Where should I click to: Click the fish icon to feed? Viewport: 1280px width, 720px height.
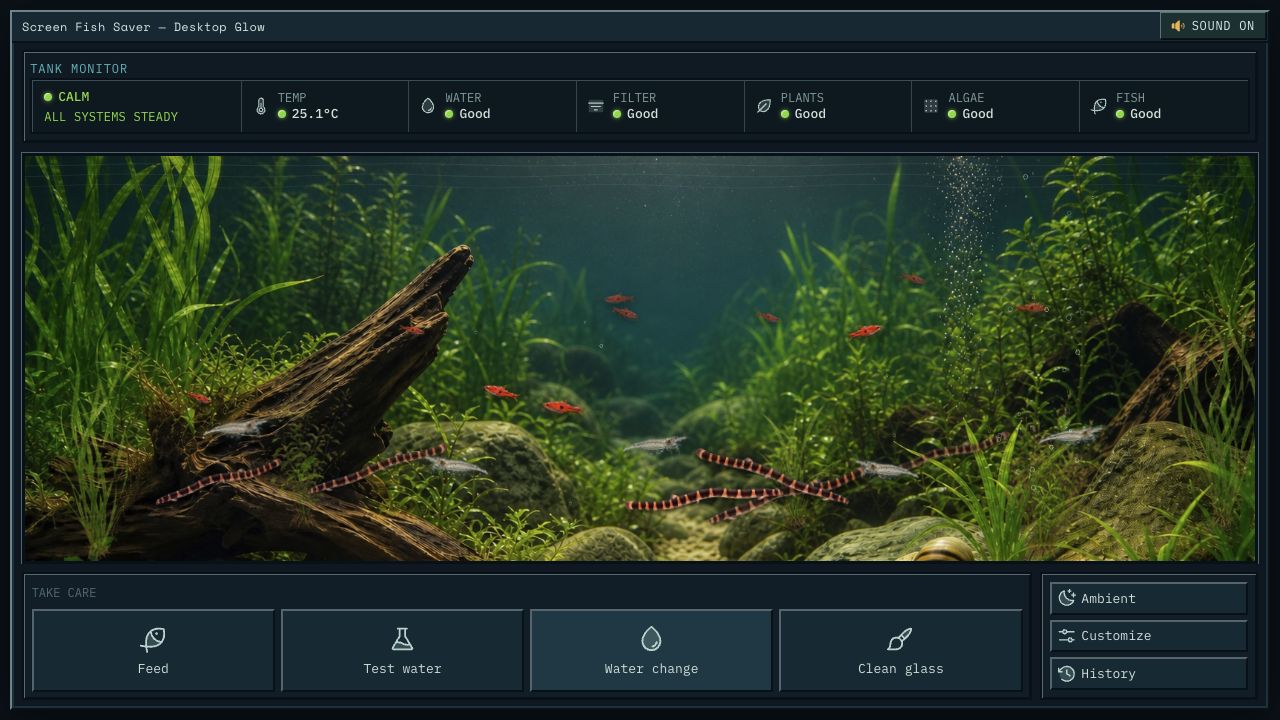153,639
